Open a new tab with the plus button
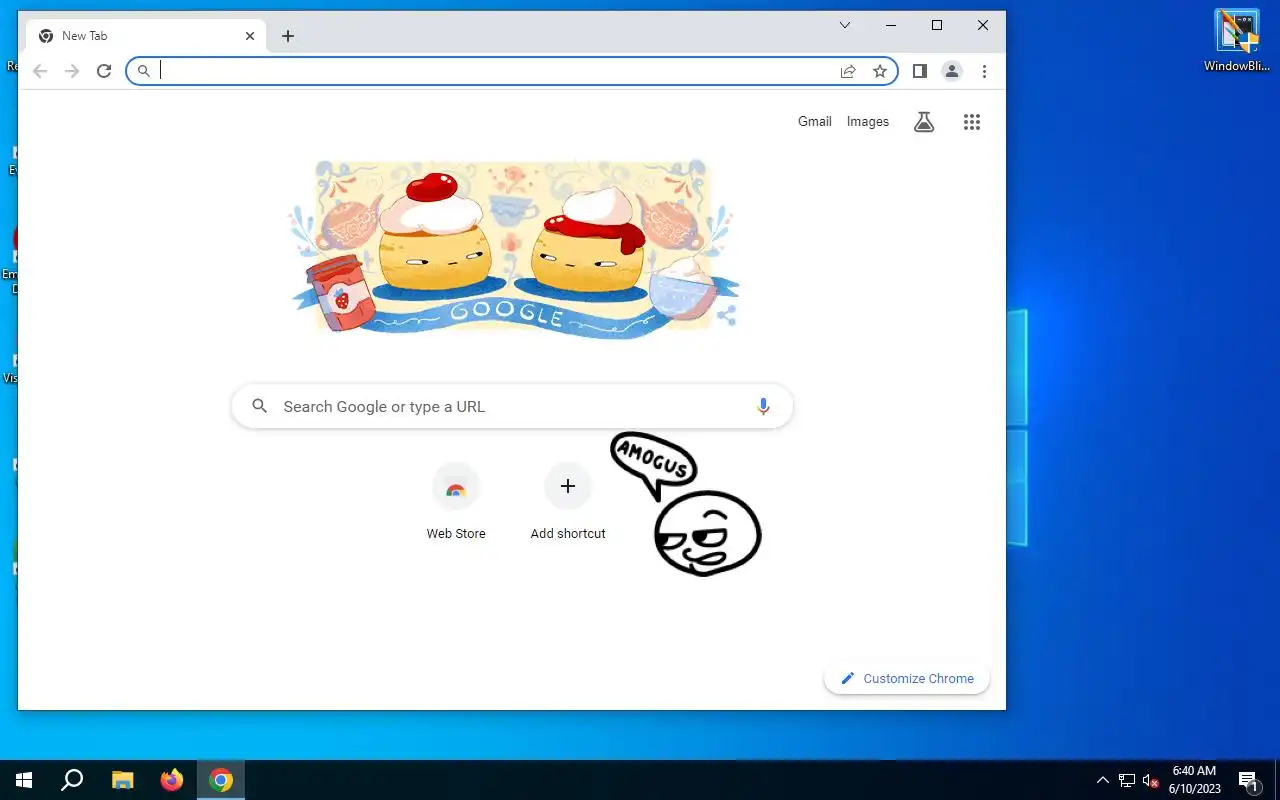This screenshot has height=800, width=1280. 288,36
